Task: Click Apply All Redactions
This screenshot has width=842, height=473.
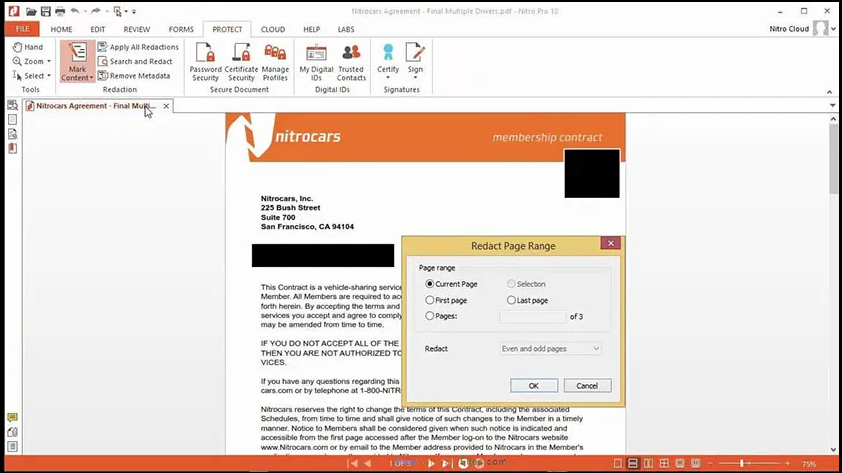Action: coord(138,47)
